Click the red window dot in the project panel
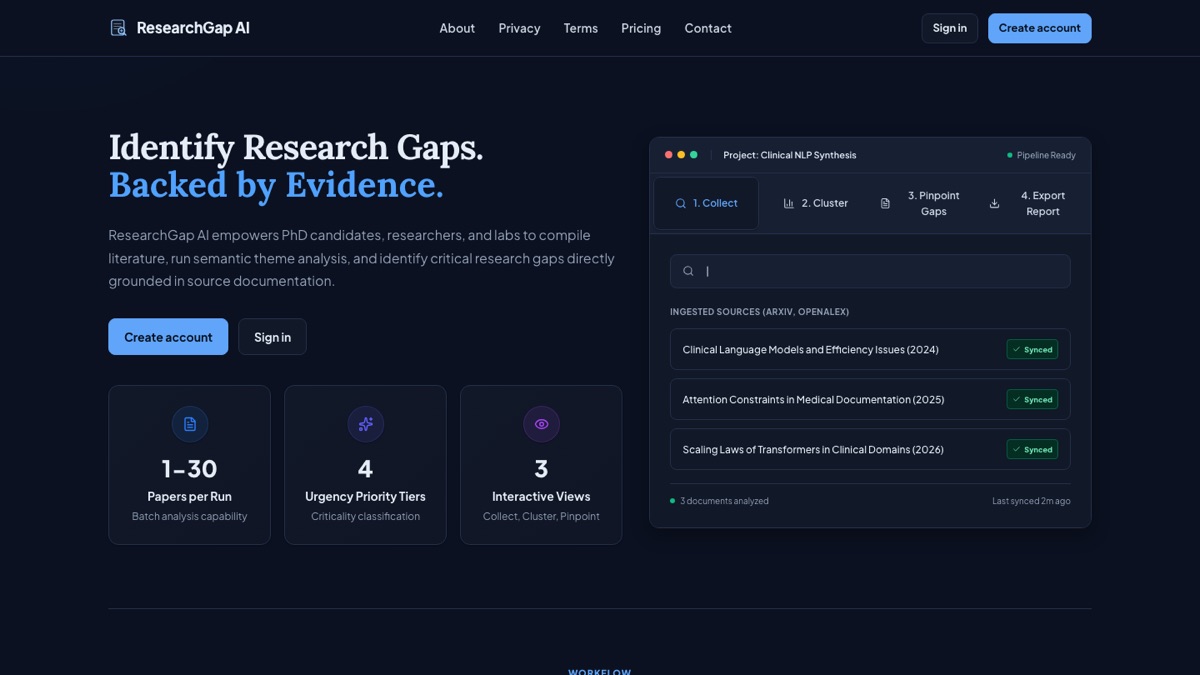The height and width of the screenshot is (675, 1200). click(x=668, y=155)
